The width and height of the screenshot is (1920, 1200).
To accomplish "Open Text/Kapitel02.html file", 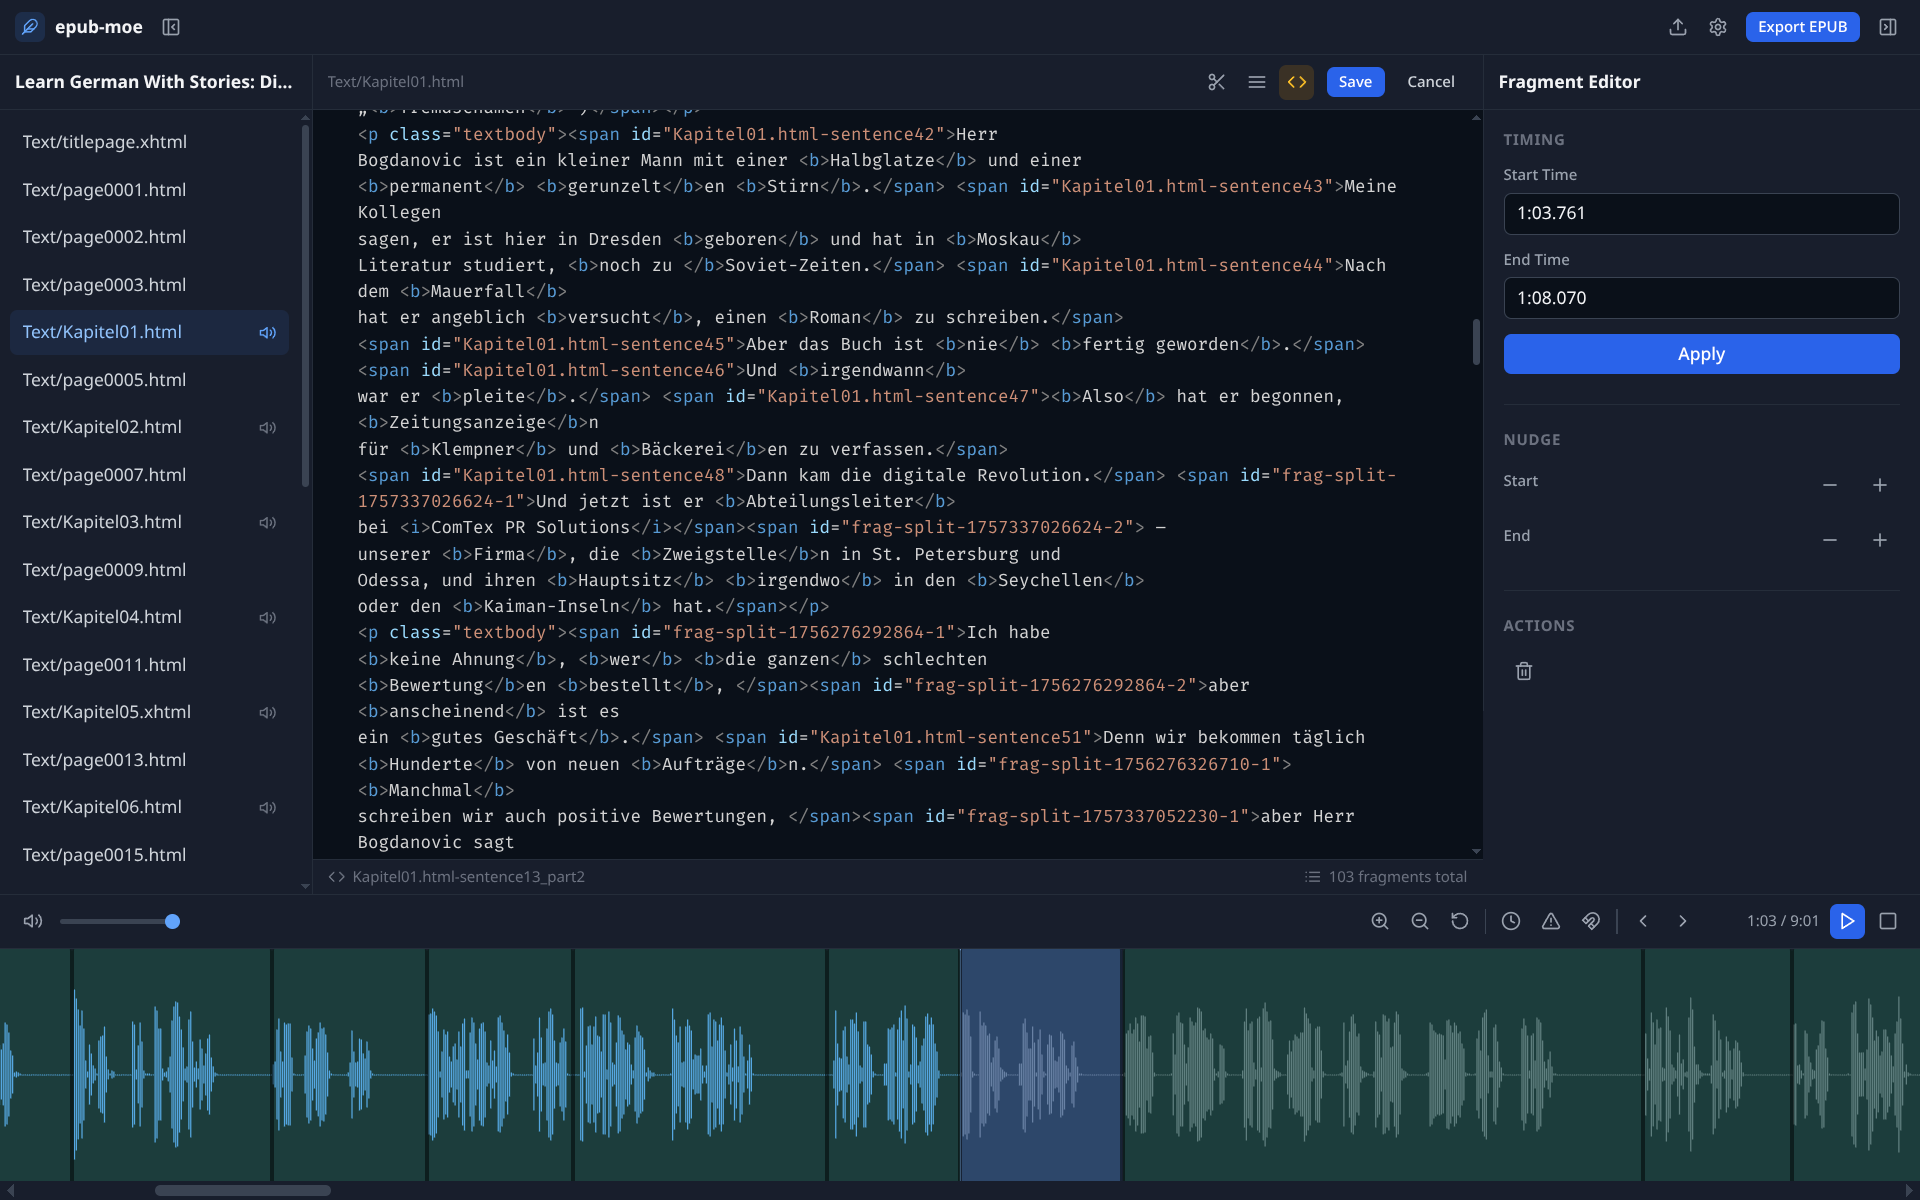I will point(149,427).
